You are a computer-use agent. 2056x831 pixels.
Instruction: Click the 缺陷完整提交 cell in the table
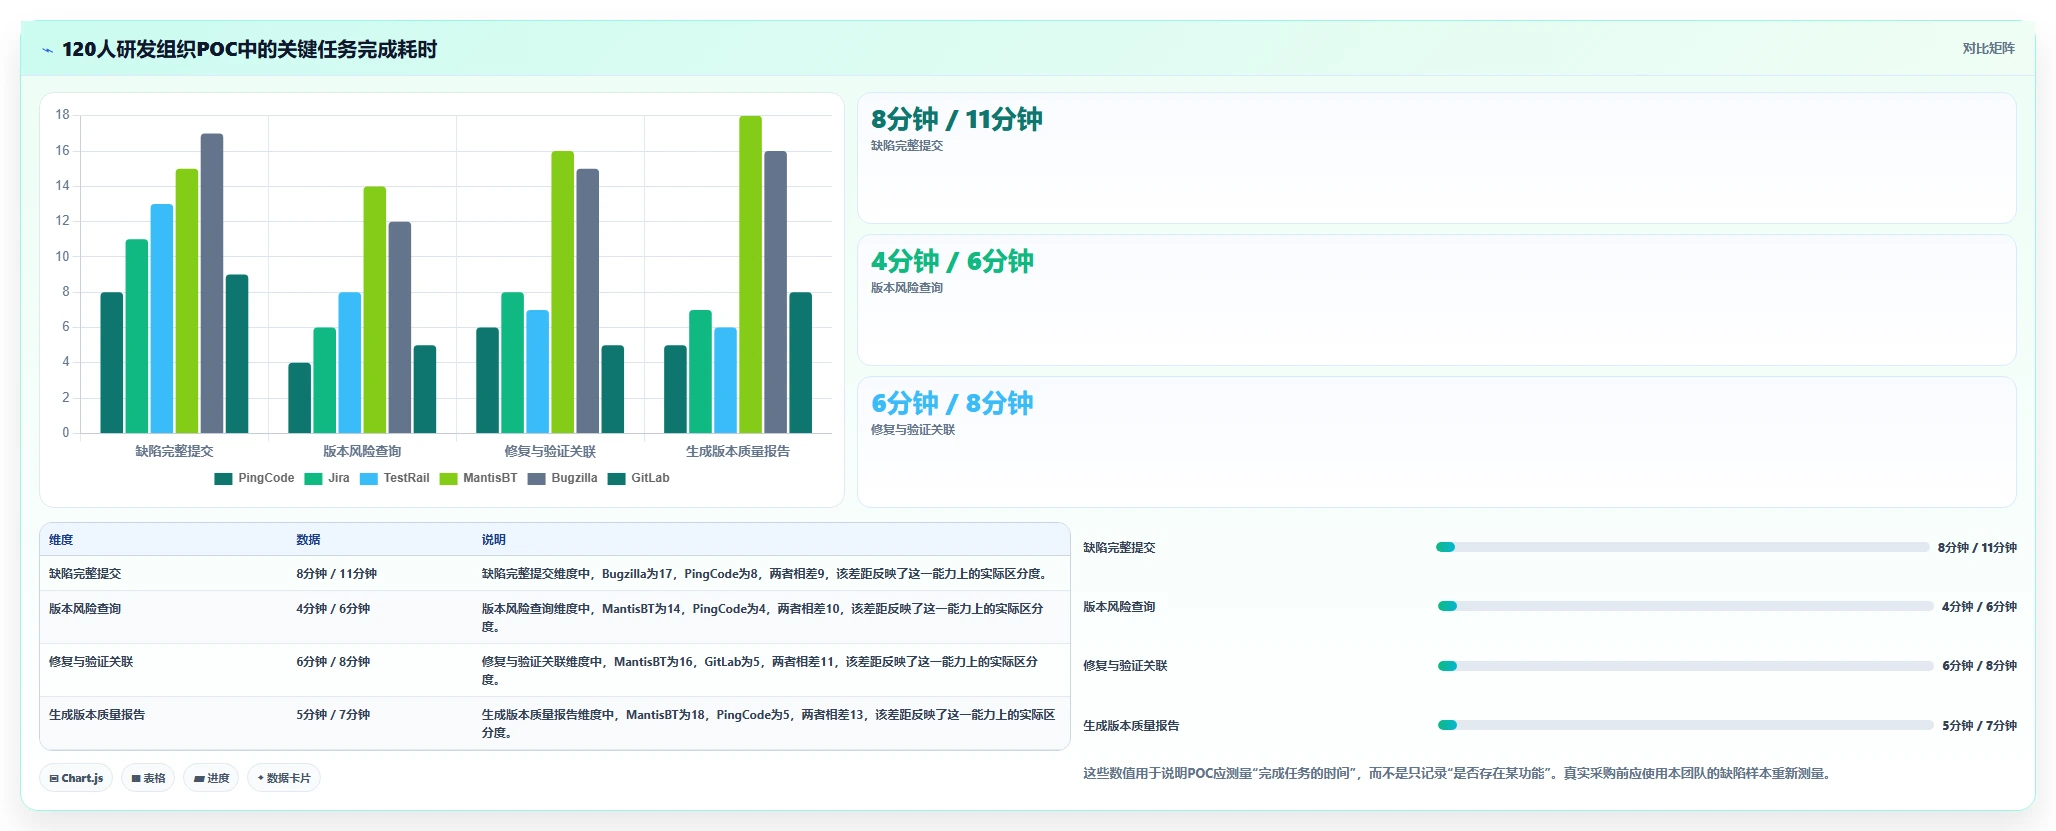click(85, 574)
